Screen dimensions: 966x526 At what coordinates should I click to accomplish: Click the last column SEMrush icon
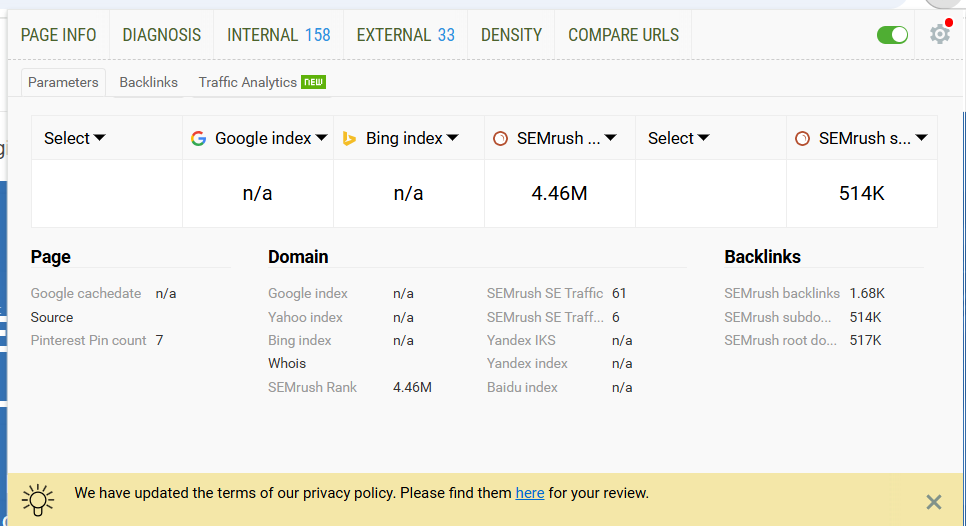[802, 138]
